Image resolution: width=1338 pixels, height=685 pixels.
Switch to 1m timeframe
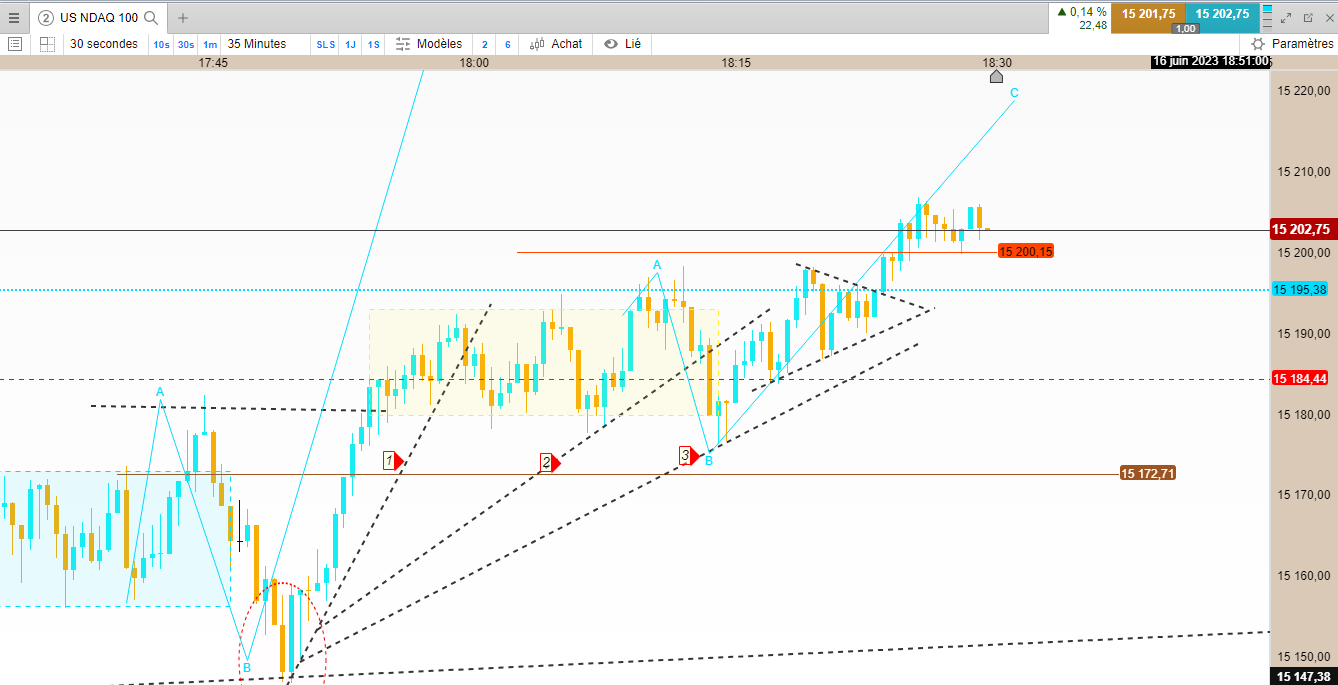tap(210, 45)
